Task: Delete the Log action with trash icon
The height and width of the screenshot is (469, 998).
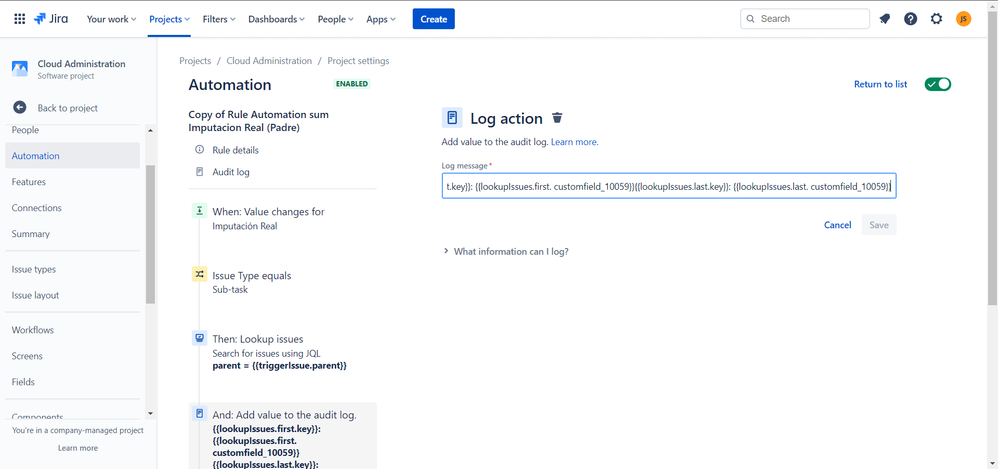Action: coord(558,118)
